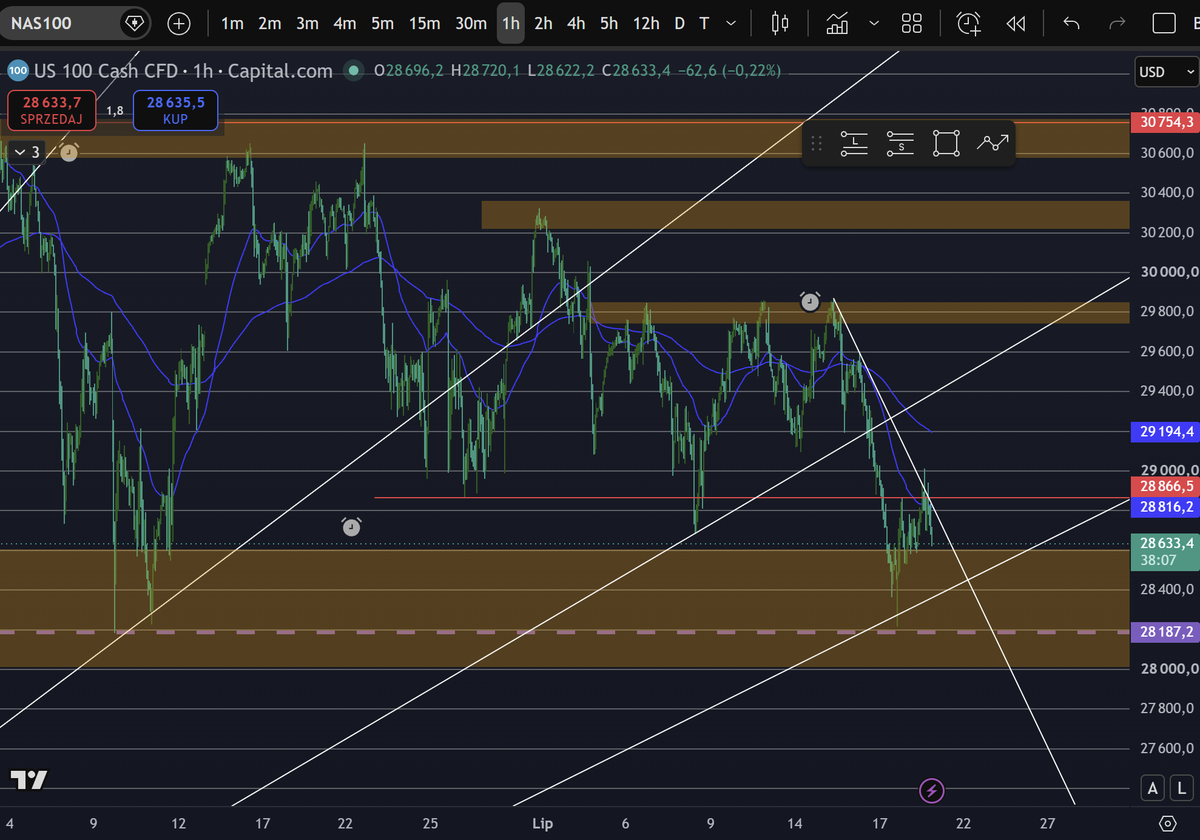Viewport: 1200px width, 840px height.
Task: Start bar replay with the rewind icon
Action: coord(1016,23)
